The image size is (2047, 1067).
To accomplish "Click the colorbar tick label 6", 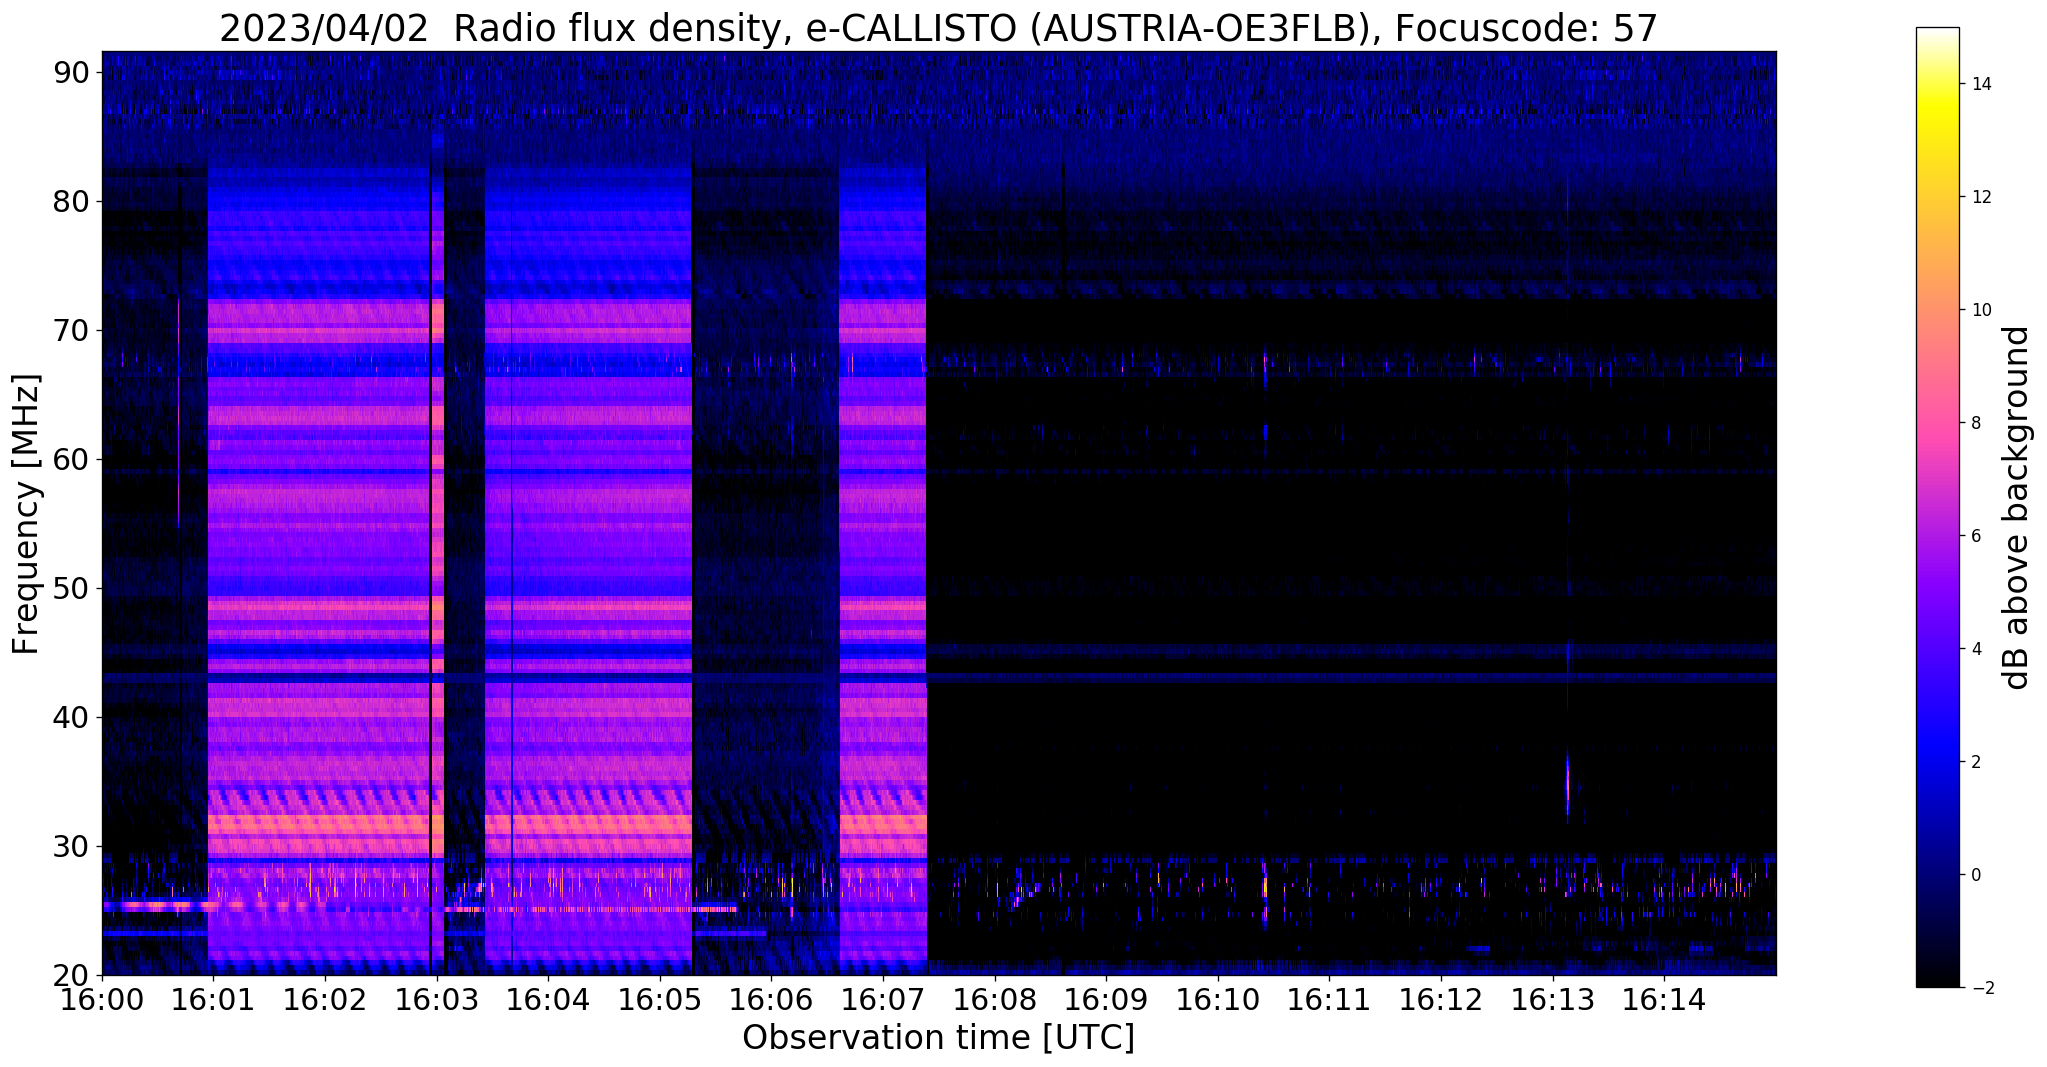I will coord(1975,536).
